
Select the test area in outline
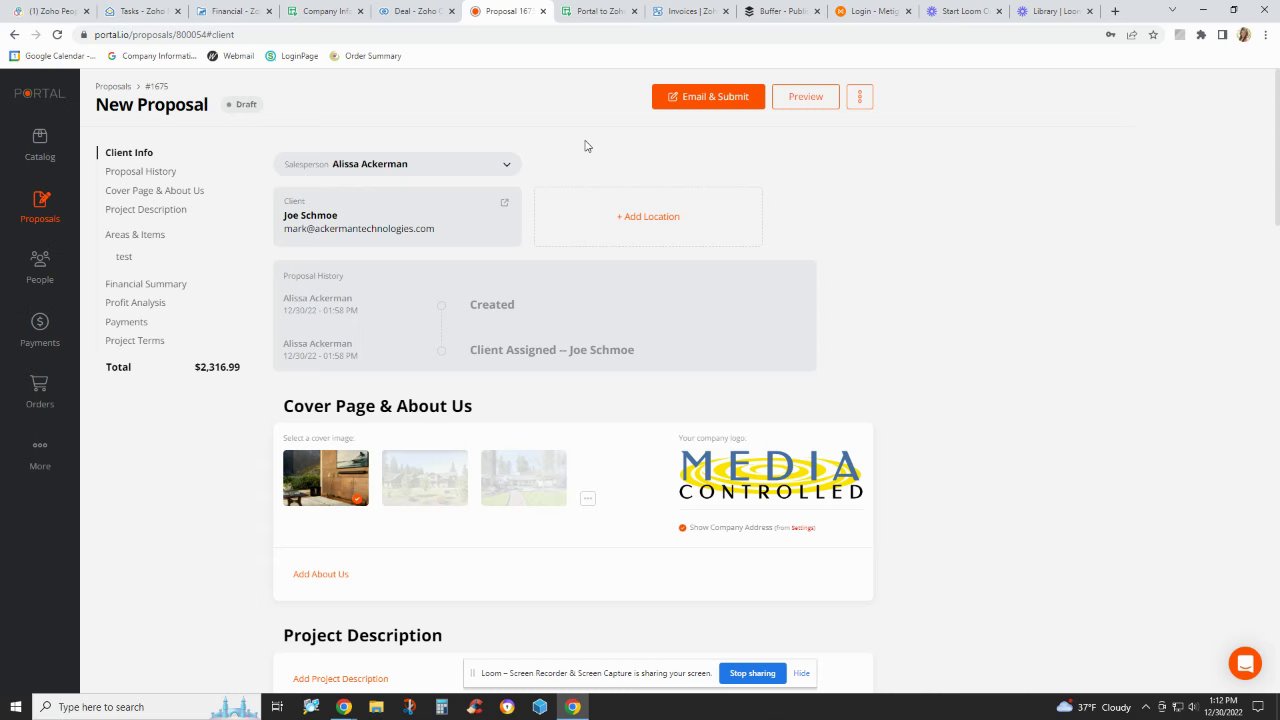[x=124, y=257]
